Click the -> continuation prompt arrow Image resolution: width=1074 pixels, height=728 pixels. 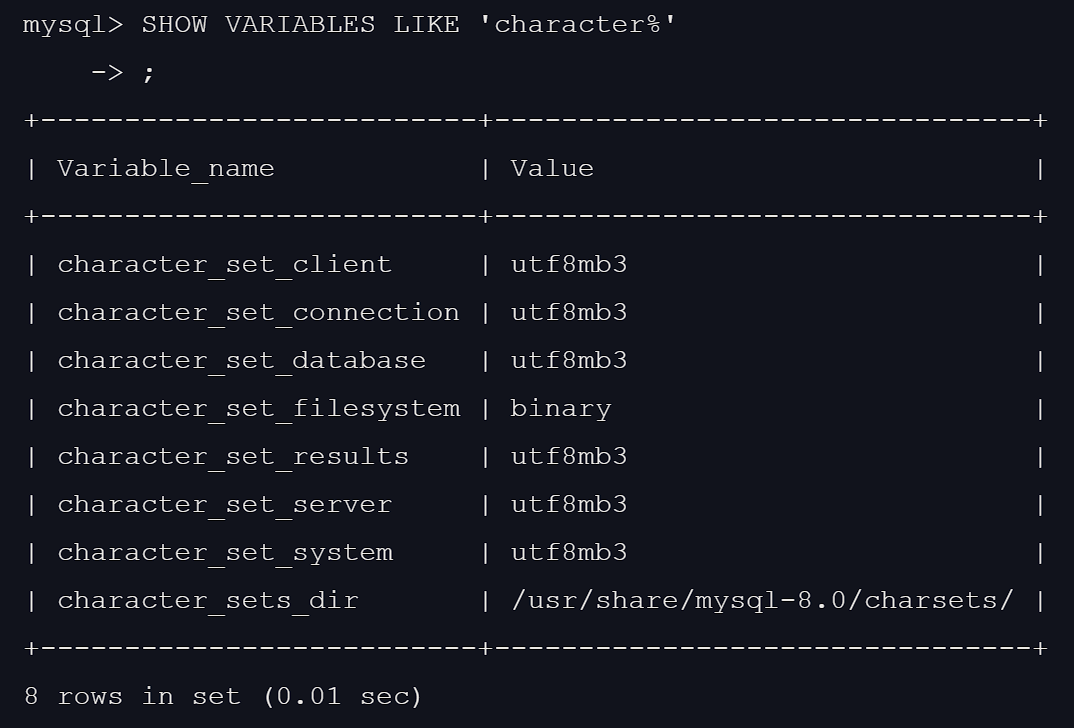pyautogui.click(x=106, y=72)
